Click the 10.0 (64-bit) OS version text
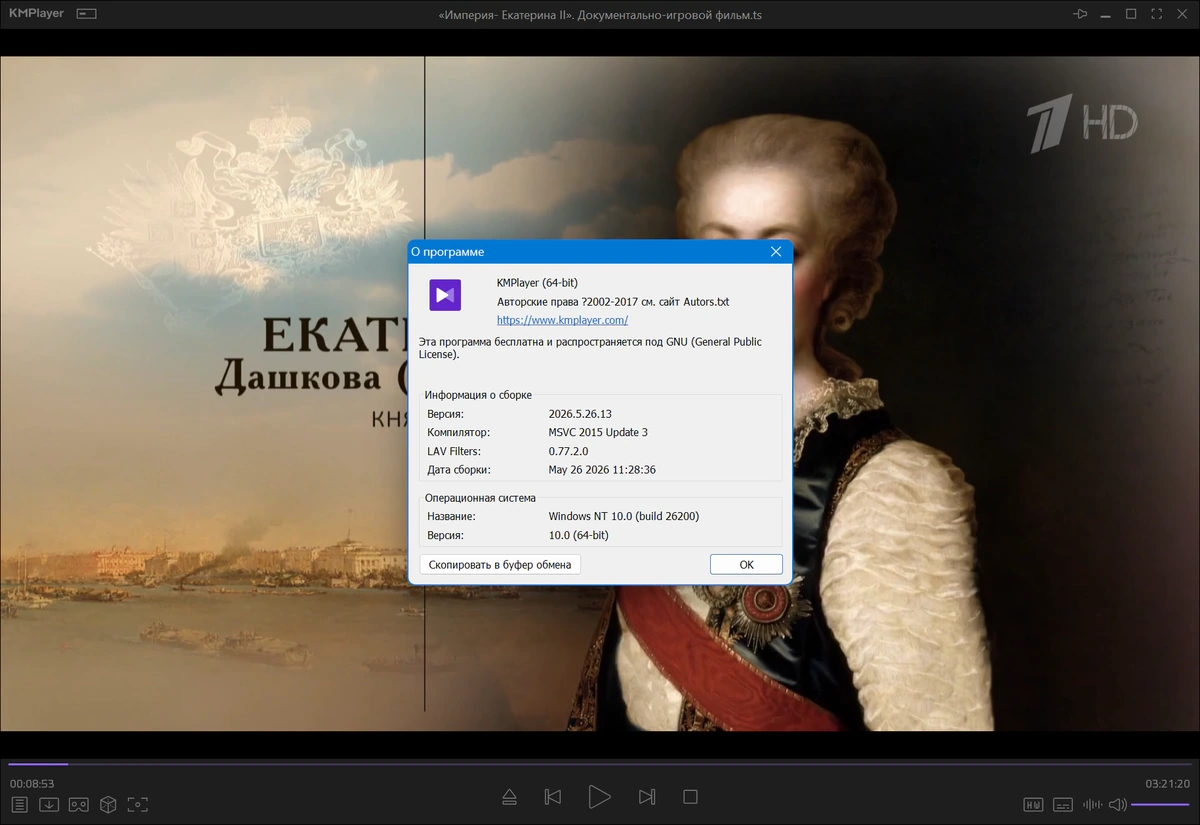Image resolution: width=1200 pixels, height=825 pixels. click(579, 536)
